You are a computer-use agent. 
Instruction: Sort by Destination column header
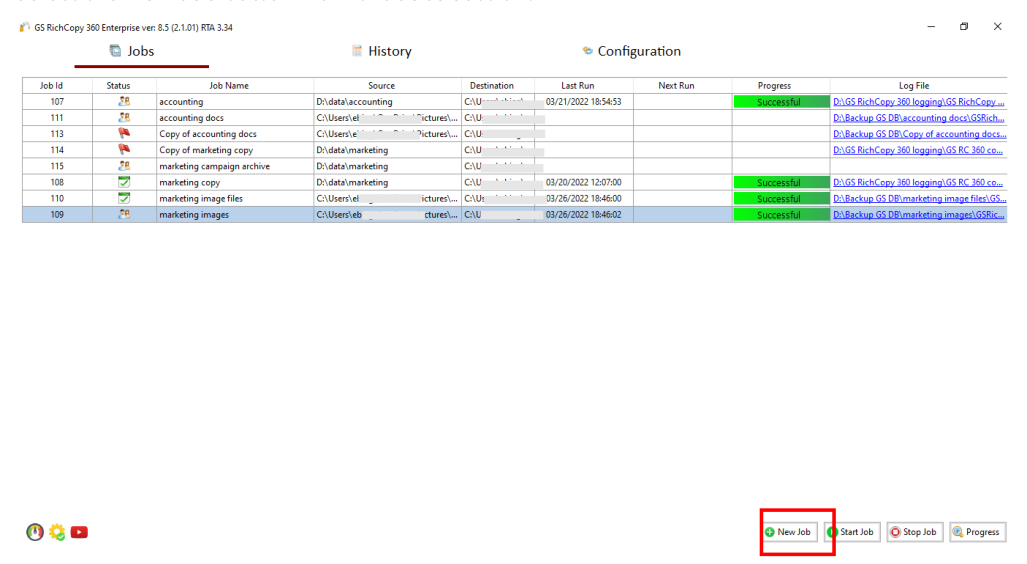point(498,85)
